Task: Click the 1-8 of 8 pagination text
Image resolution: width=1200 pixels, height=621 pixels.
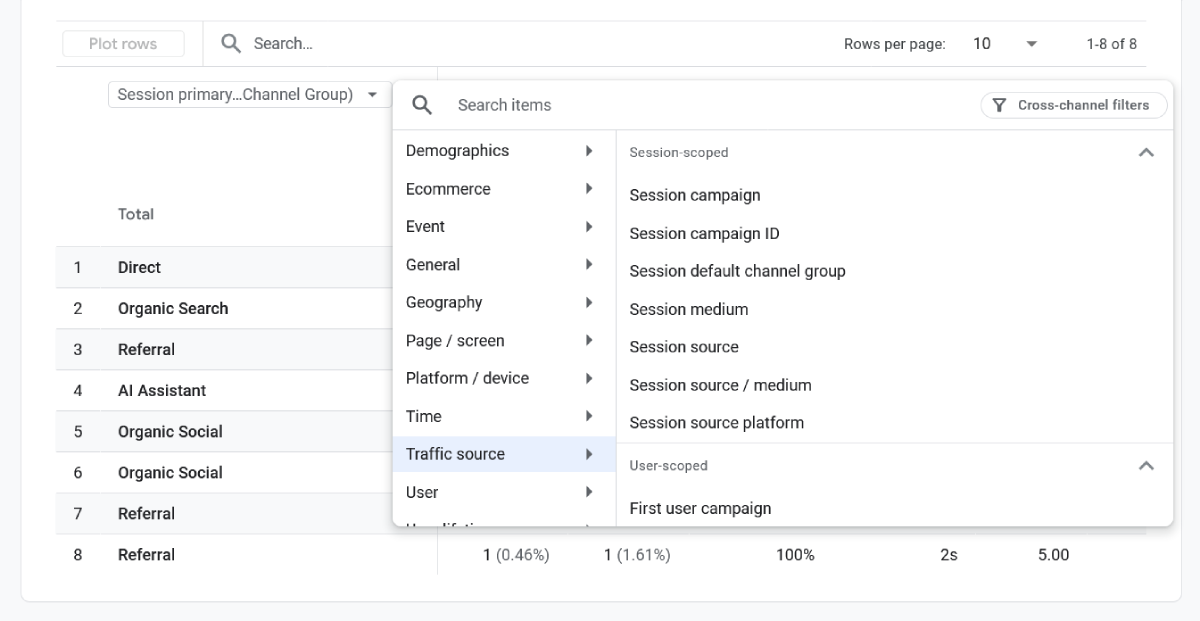Action: [1111, 44]
